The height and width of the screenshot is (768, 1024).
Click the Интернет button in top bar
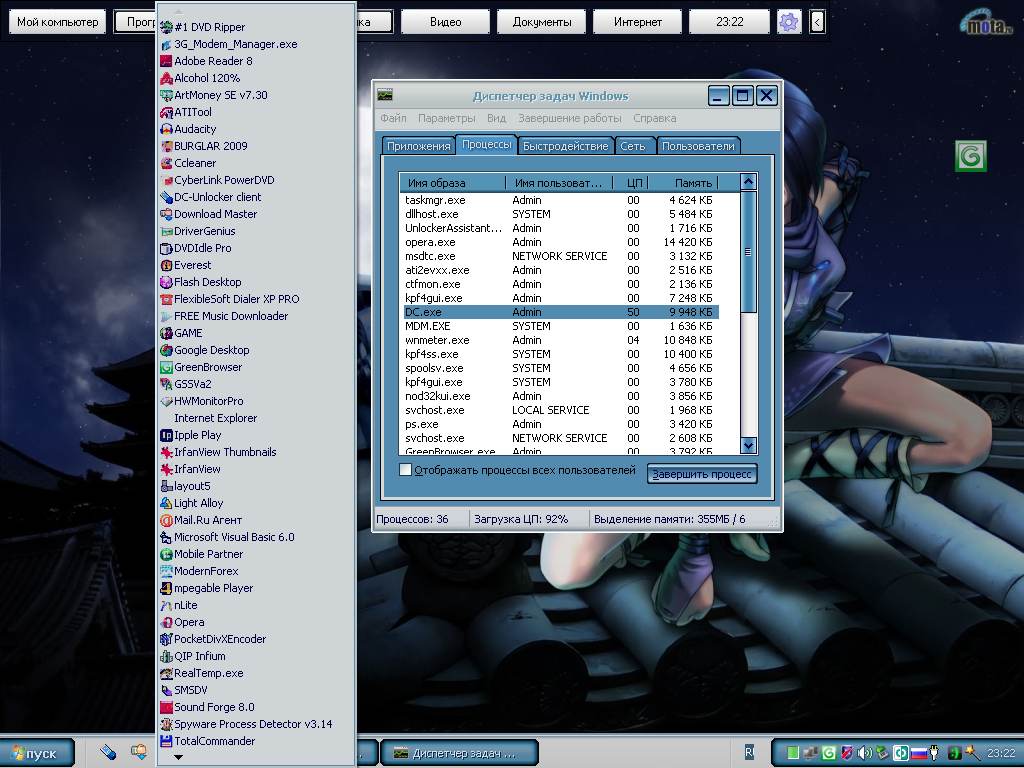[637, 22]
